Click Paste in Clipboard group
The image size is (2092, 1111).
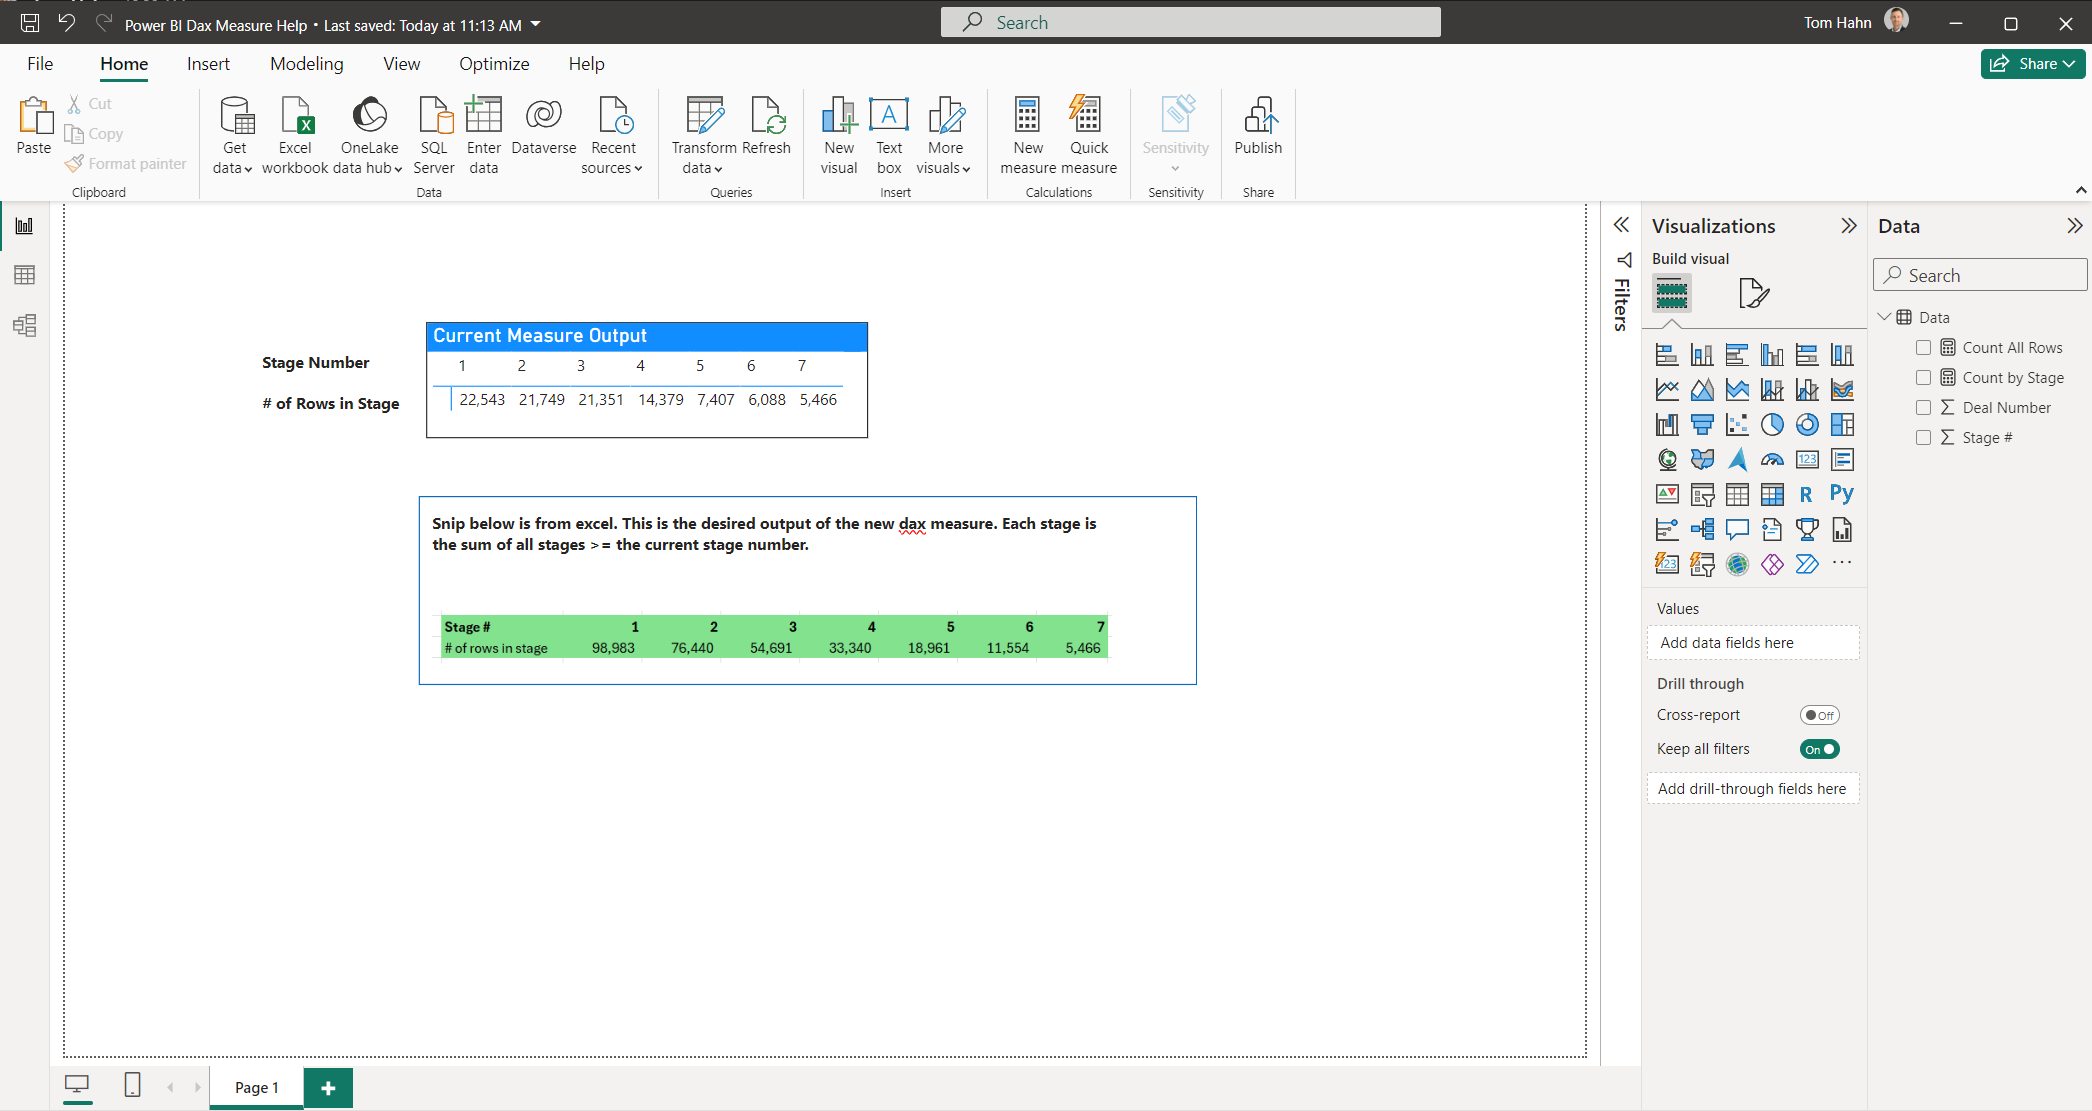(x=34, y=126)
